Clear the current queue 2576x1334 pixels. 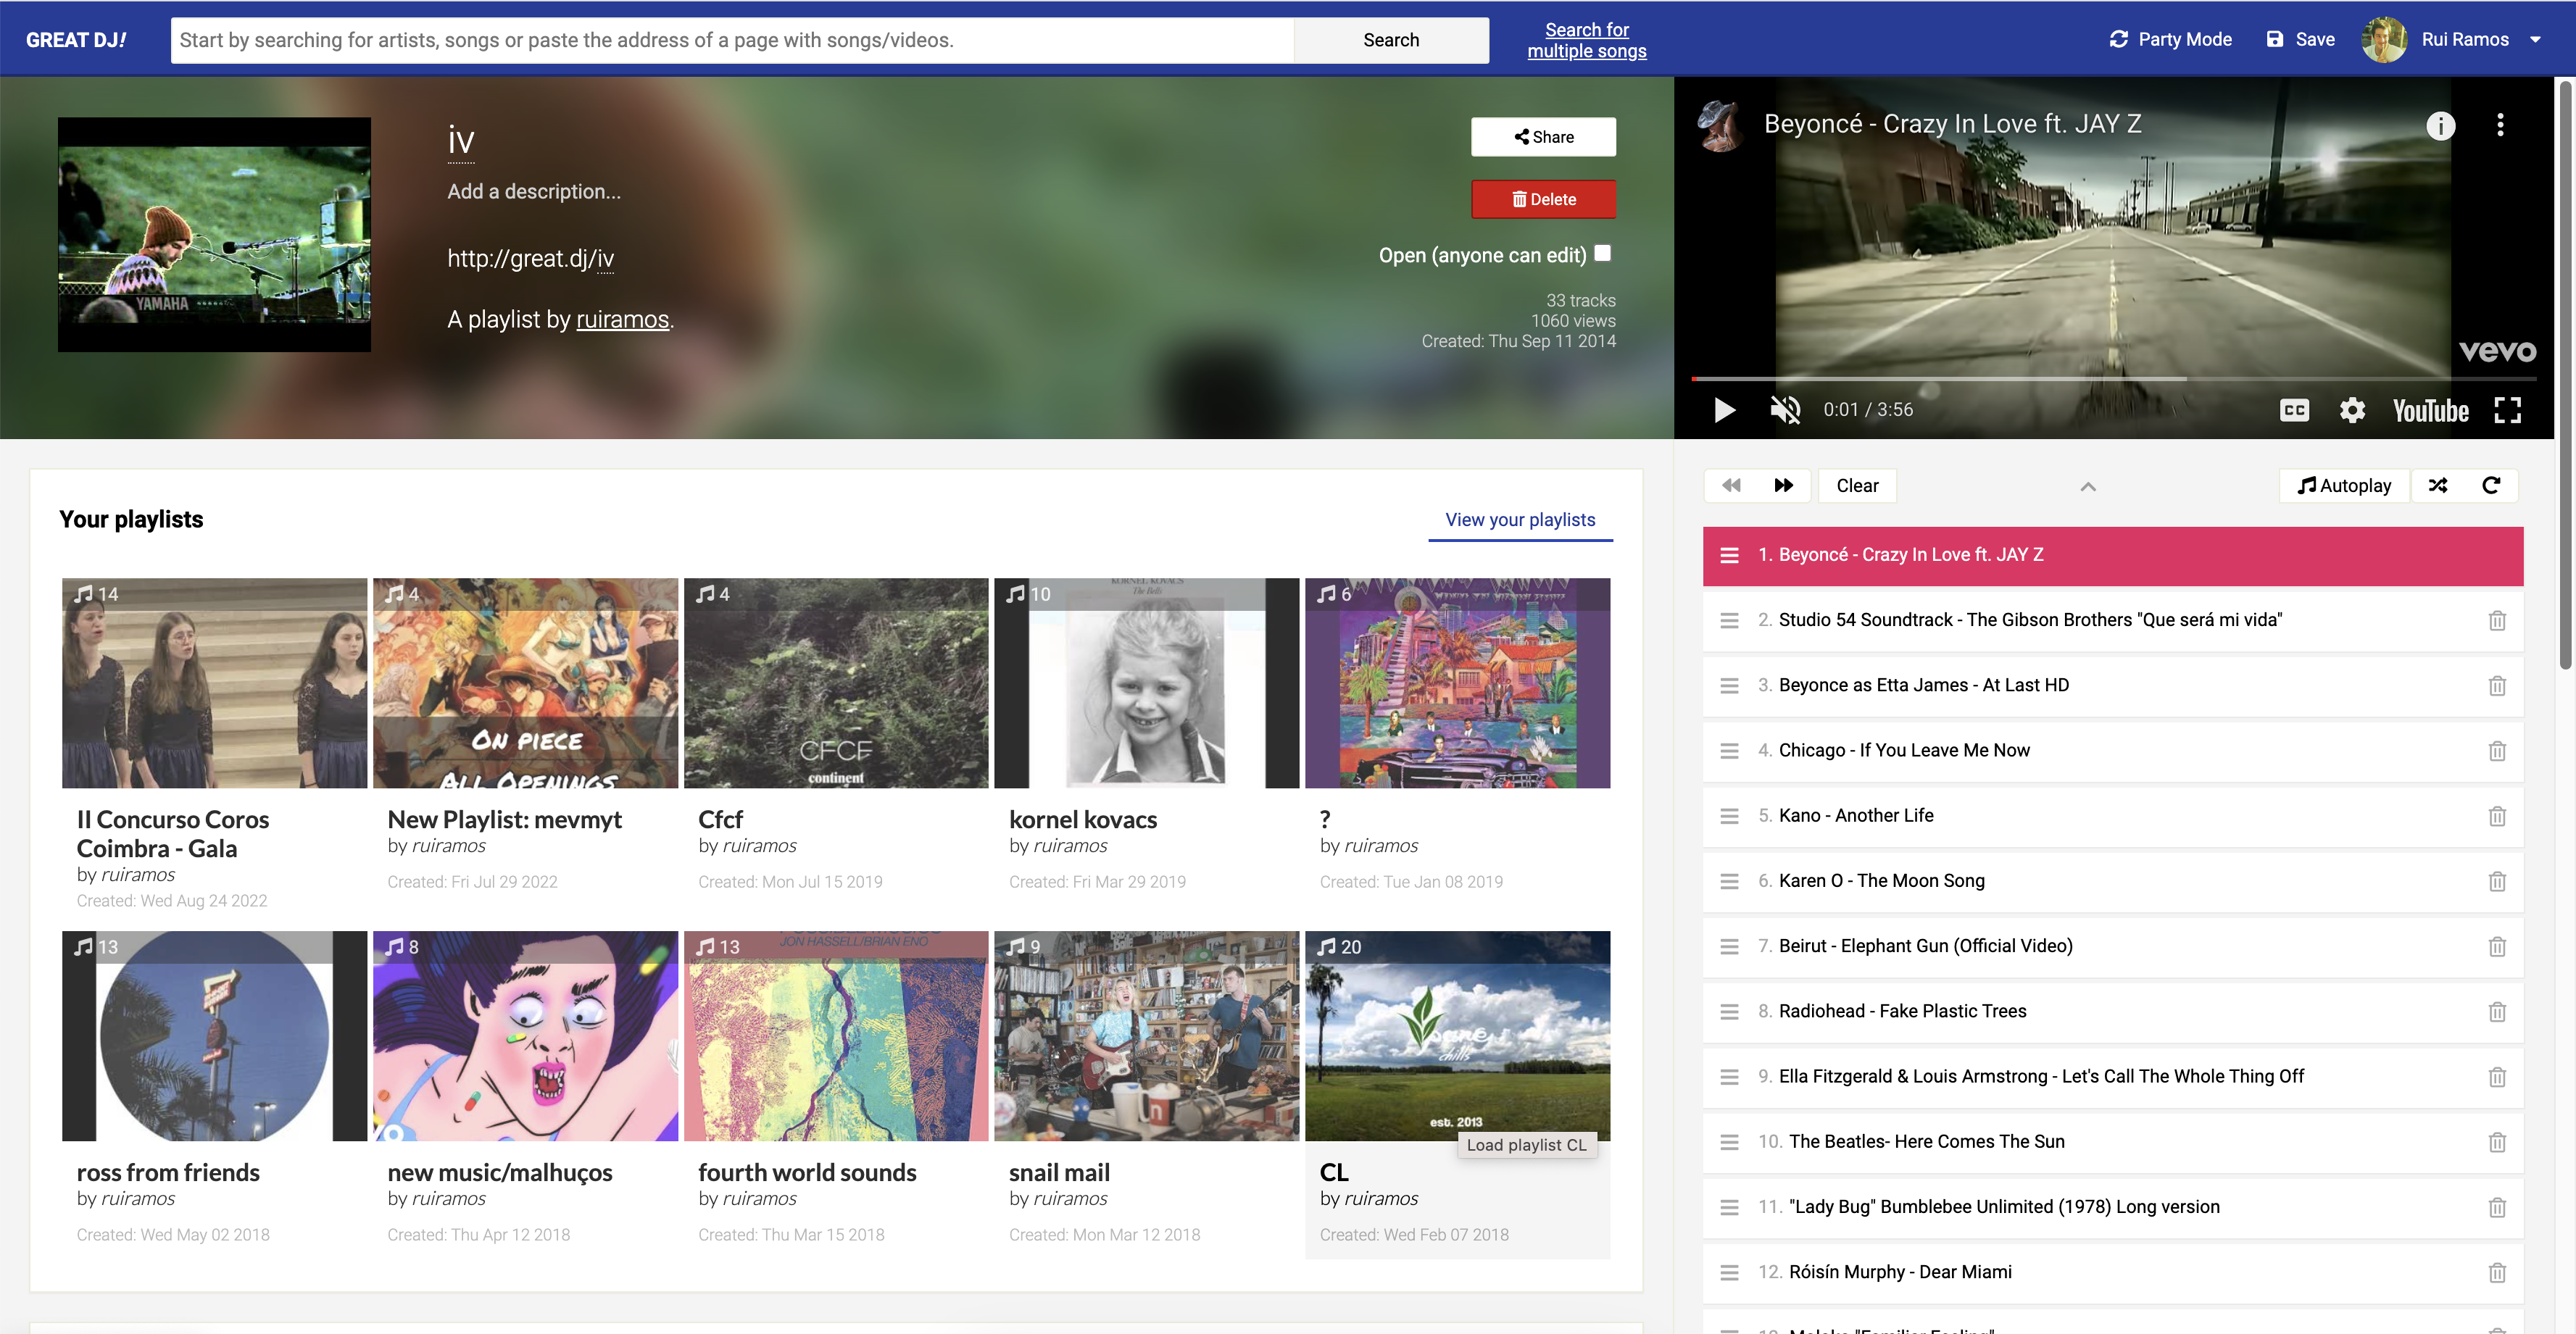coord(1857,486)
